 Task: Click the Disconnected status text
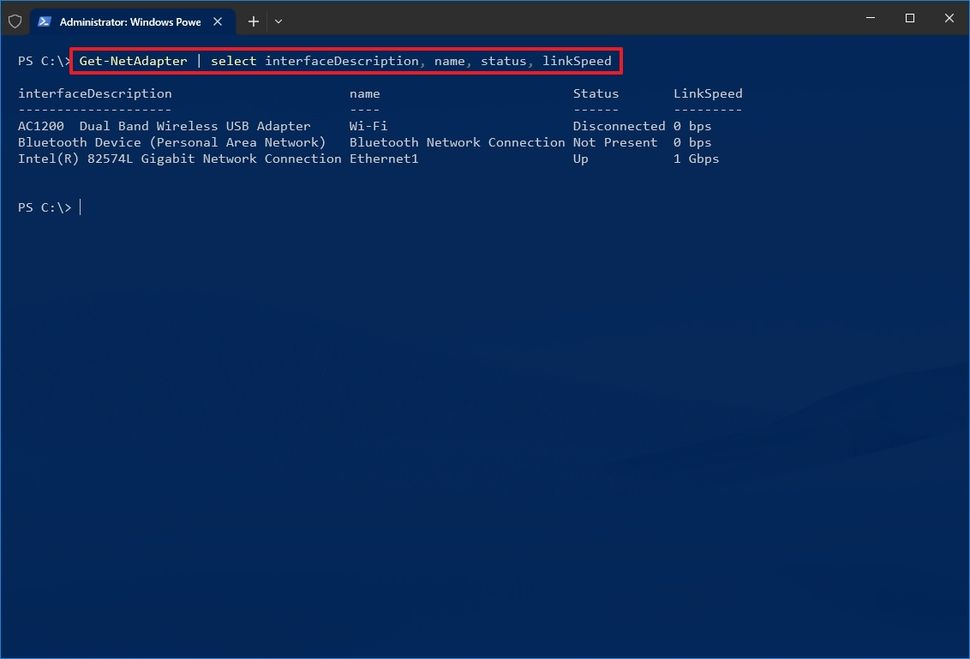point(618,126)
